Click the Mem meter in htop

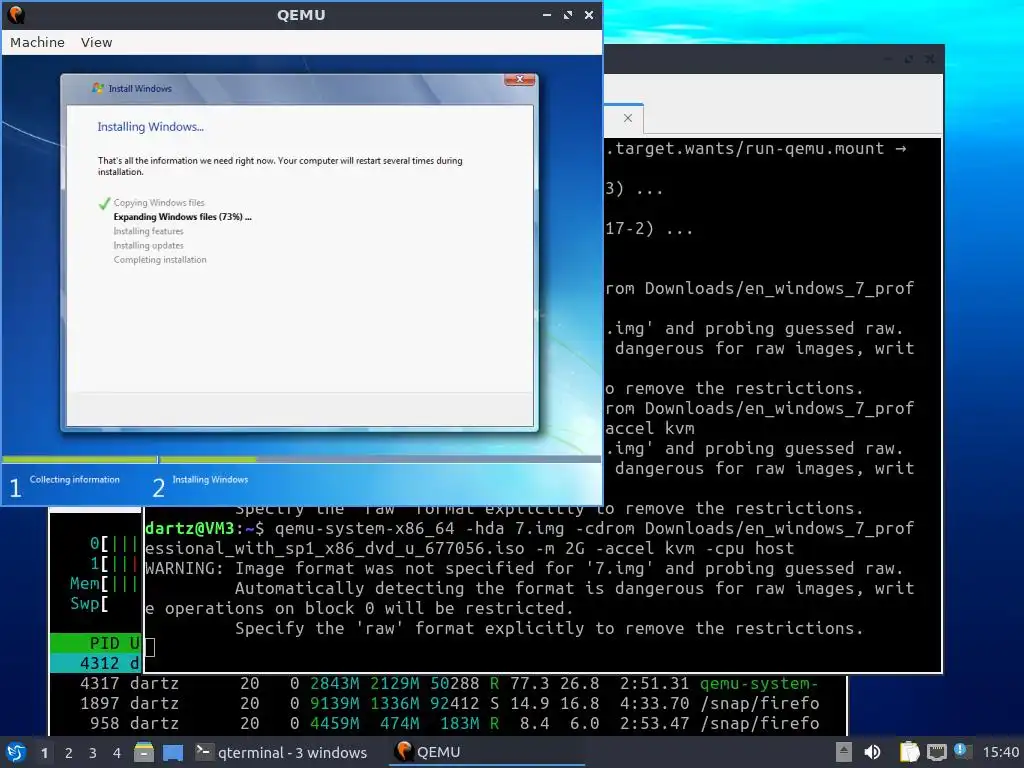104,583
